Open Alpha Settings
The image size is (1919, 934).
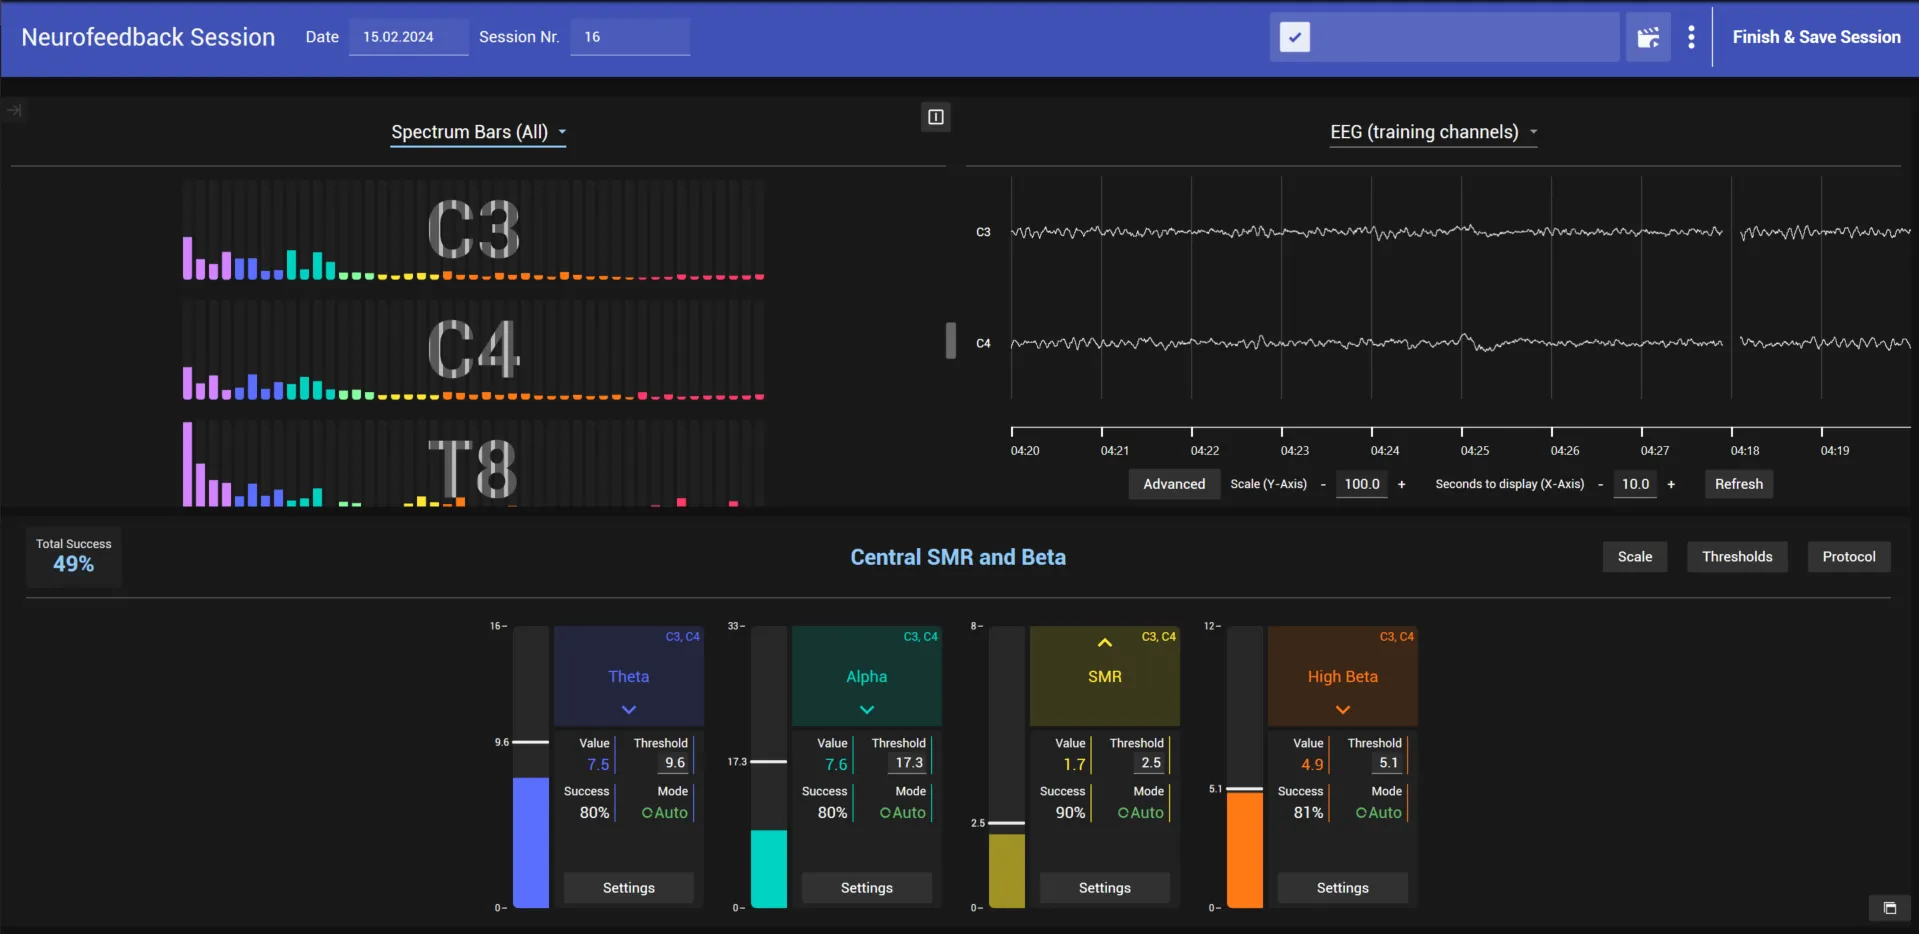tap(867, 888)
